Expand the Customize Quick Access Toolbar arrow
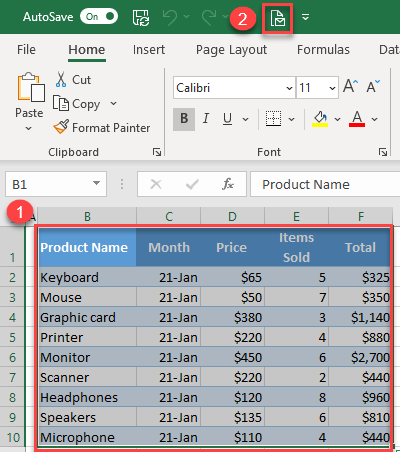This screenshot has height=452, width=400. (x=305, y=17)
